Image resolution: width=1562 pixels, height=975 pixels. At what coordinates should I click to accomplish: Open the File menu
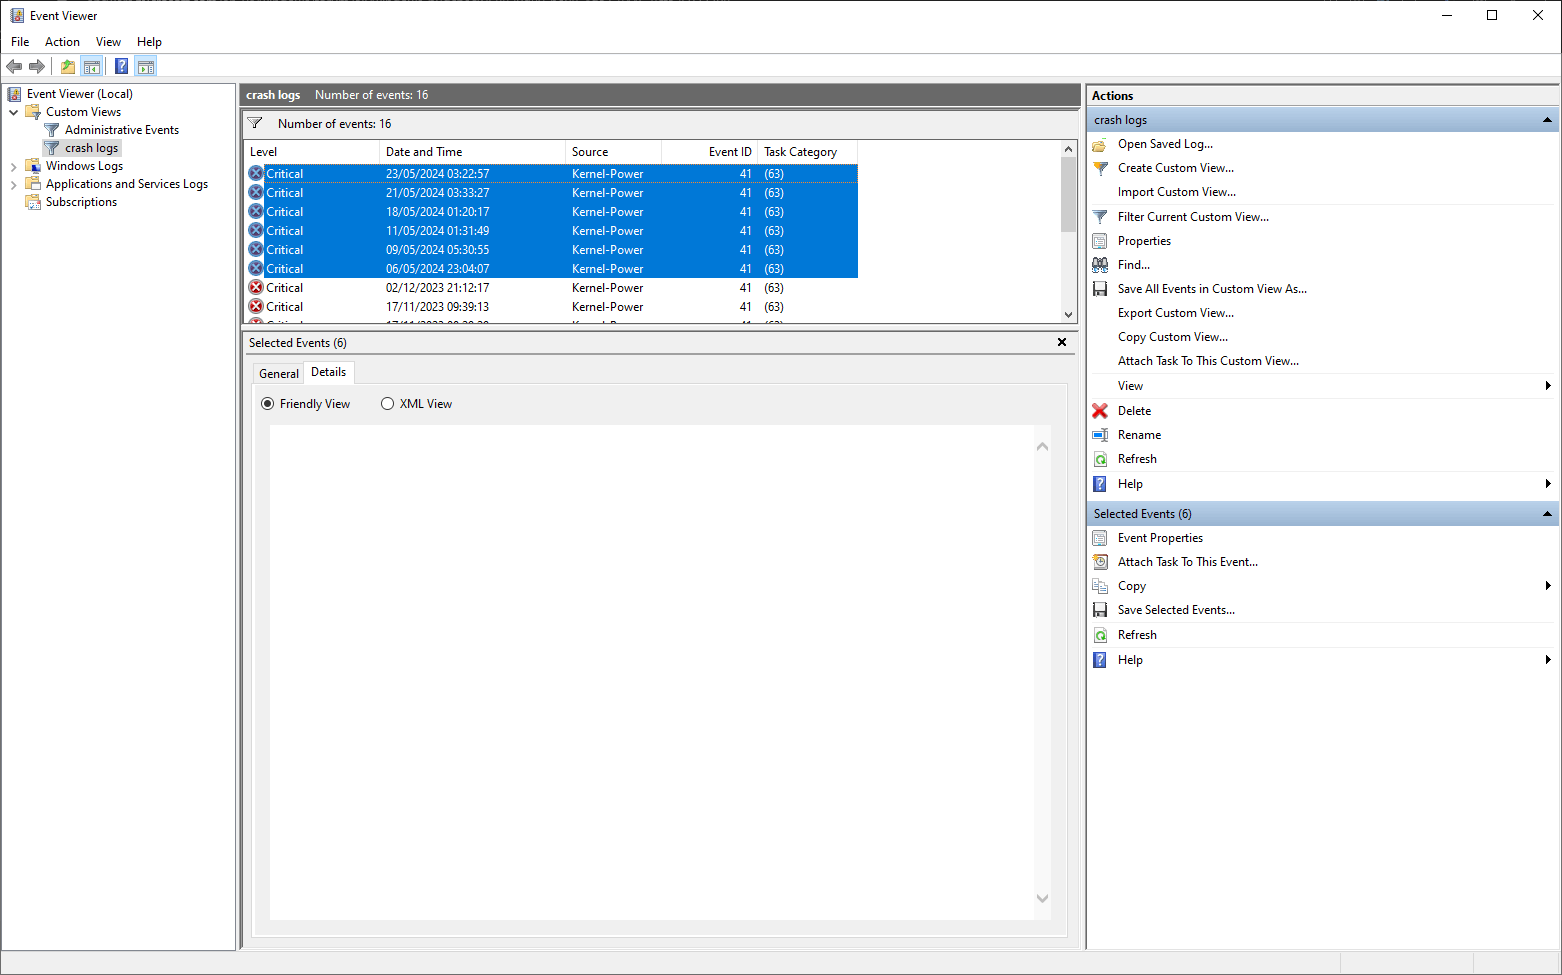pyautogui.click(x=20, y=42)
